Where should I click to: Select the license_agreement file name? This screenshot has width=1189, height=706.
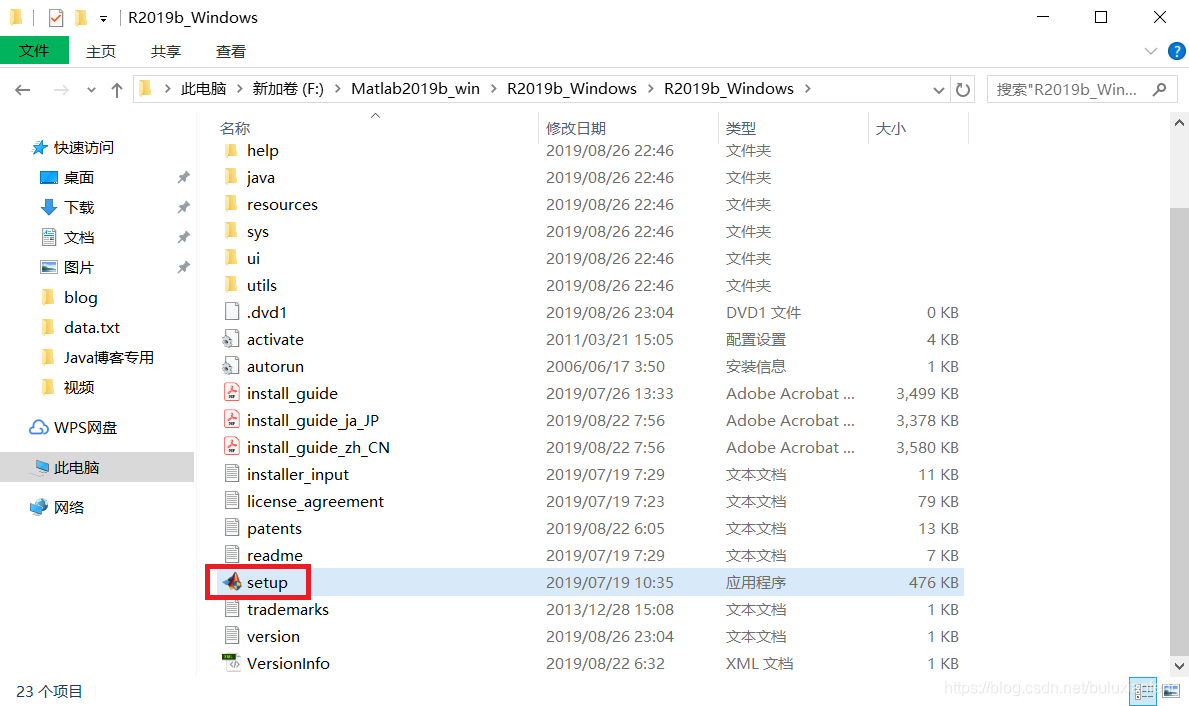tap(315, 501)
